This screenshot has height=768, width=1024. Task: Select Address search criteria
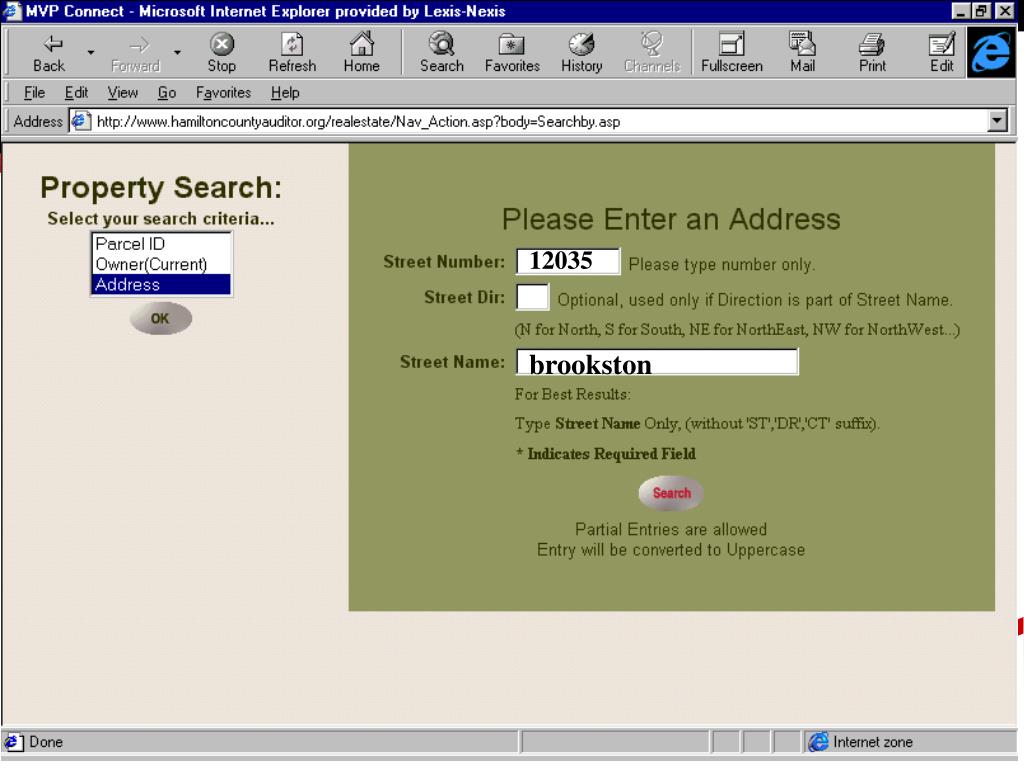click(x=161, y=285)
